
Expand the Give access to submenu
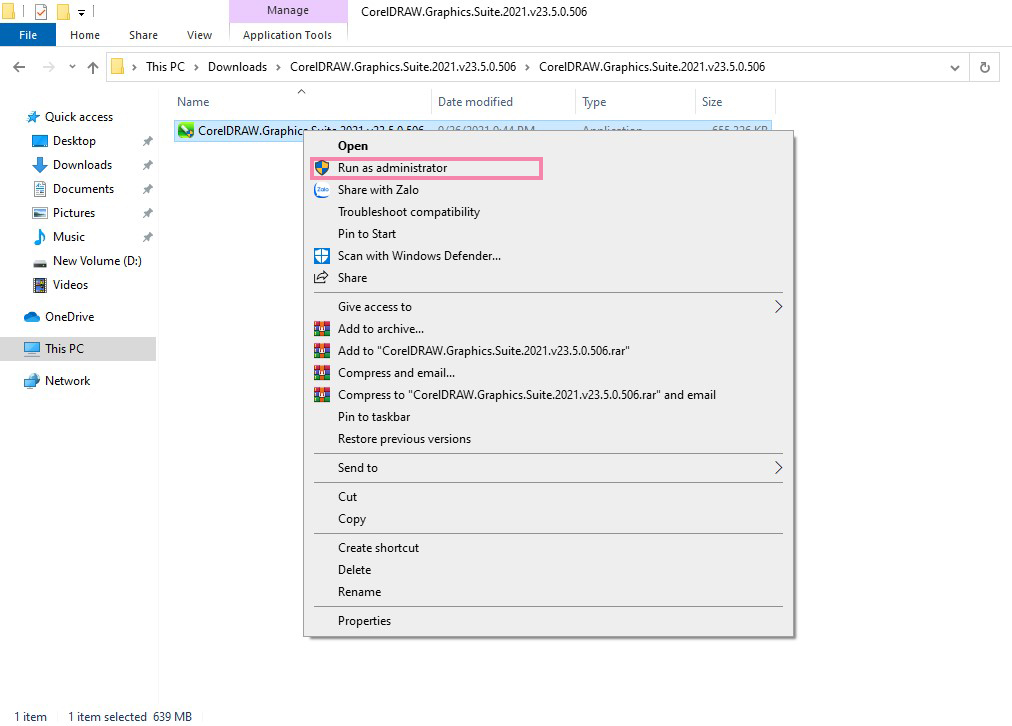coord(547,307)
